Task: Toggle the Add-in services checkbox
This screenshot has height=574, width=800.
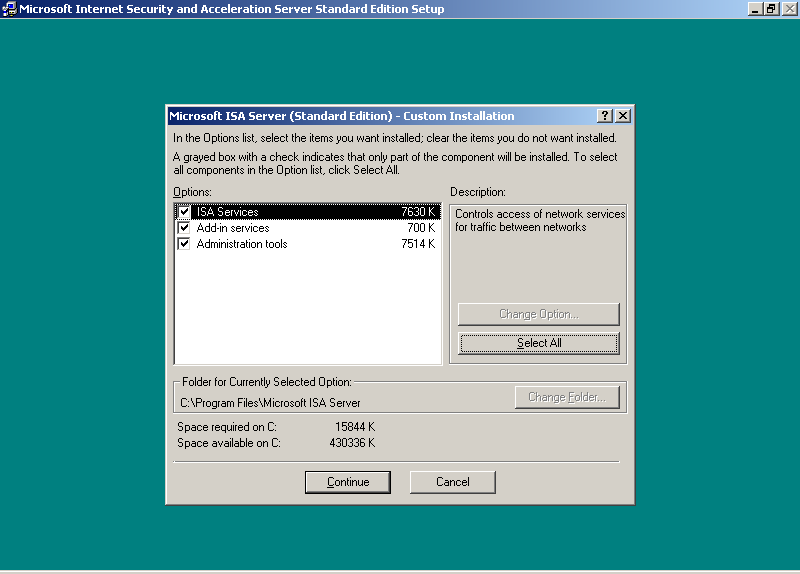Action: (184, 228)
